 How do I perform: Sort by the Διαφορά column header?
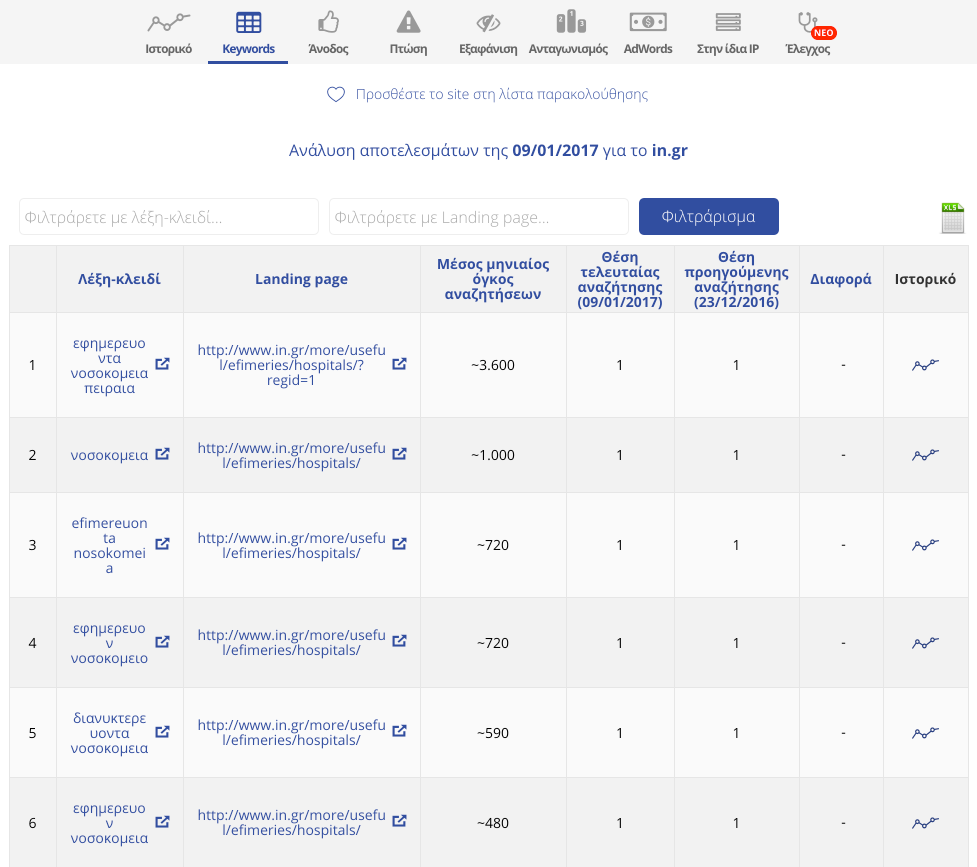tap(840, 279)
